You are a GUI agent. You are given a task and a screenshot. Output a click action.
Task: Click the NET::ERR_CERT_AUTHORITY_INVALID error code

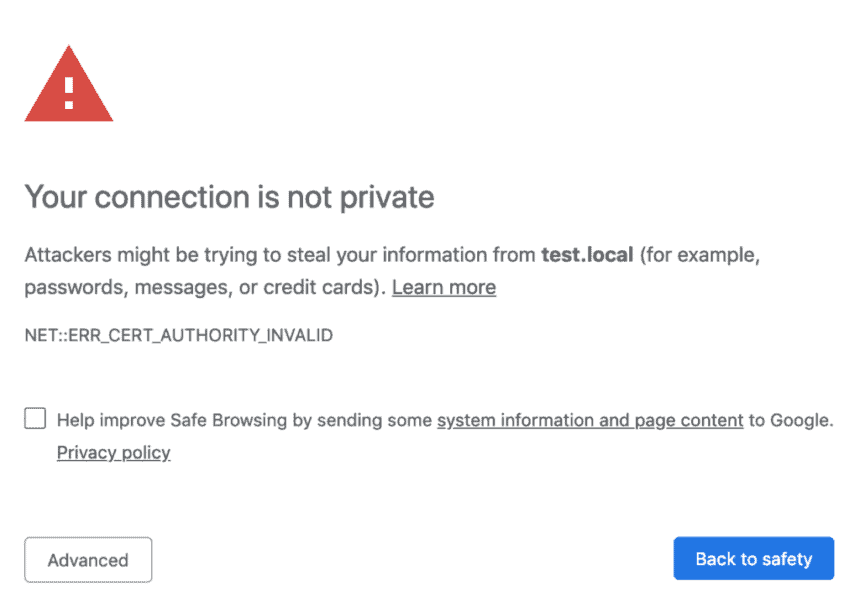(x=178, y=335)
